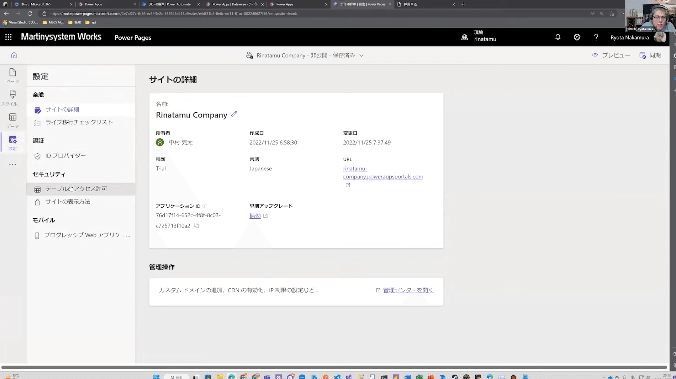
Task: Click the early upgrade link
Action: (x=255, y=216)
